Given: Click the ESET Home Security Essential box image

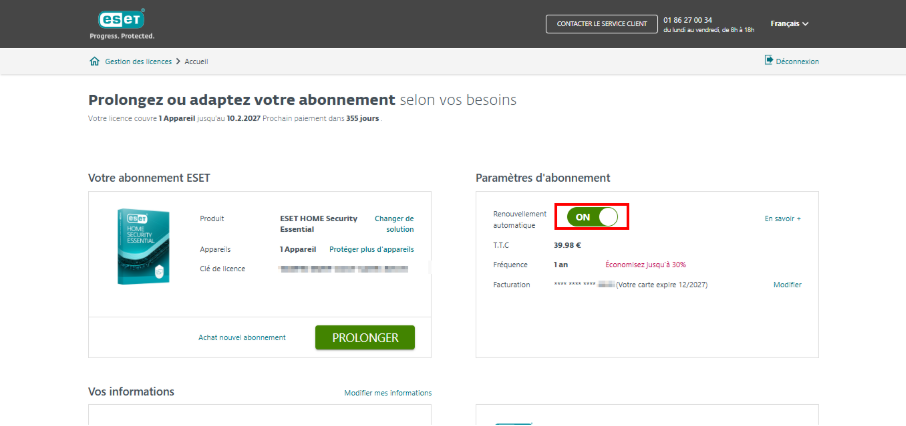Looking at the screenshot, I should (144, 247).
